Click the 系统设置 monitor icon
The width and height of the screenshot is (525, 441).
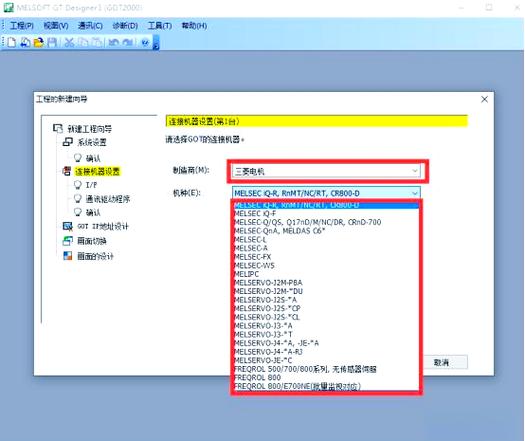click(x=68, y=142)
